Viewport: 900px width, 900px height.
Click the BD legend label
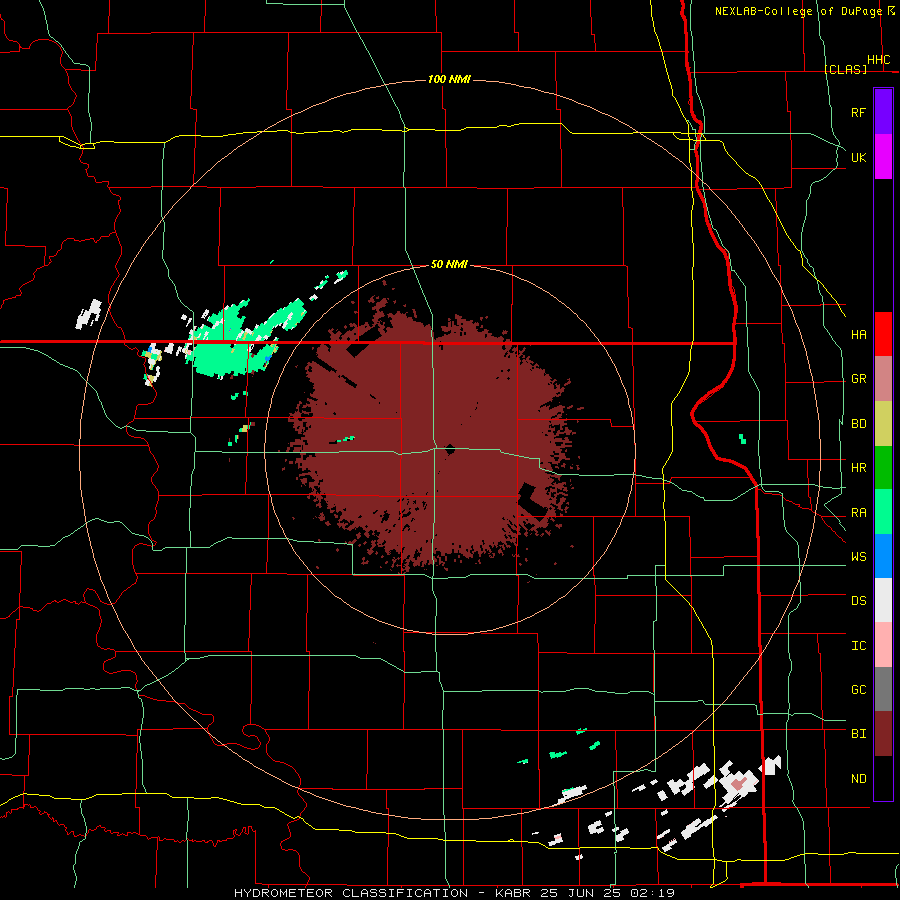pos(858,424)
